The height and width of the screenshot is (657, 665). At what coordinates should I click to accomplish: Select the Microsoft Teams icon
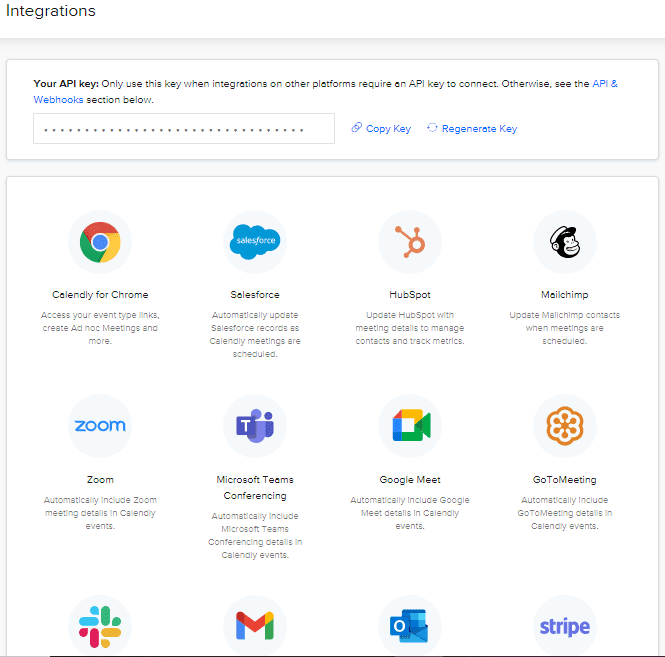click(x=255, y=426)
